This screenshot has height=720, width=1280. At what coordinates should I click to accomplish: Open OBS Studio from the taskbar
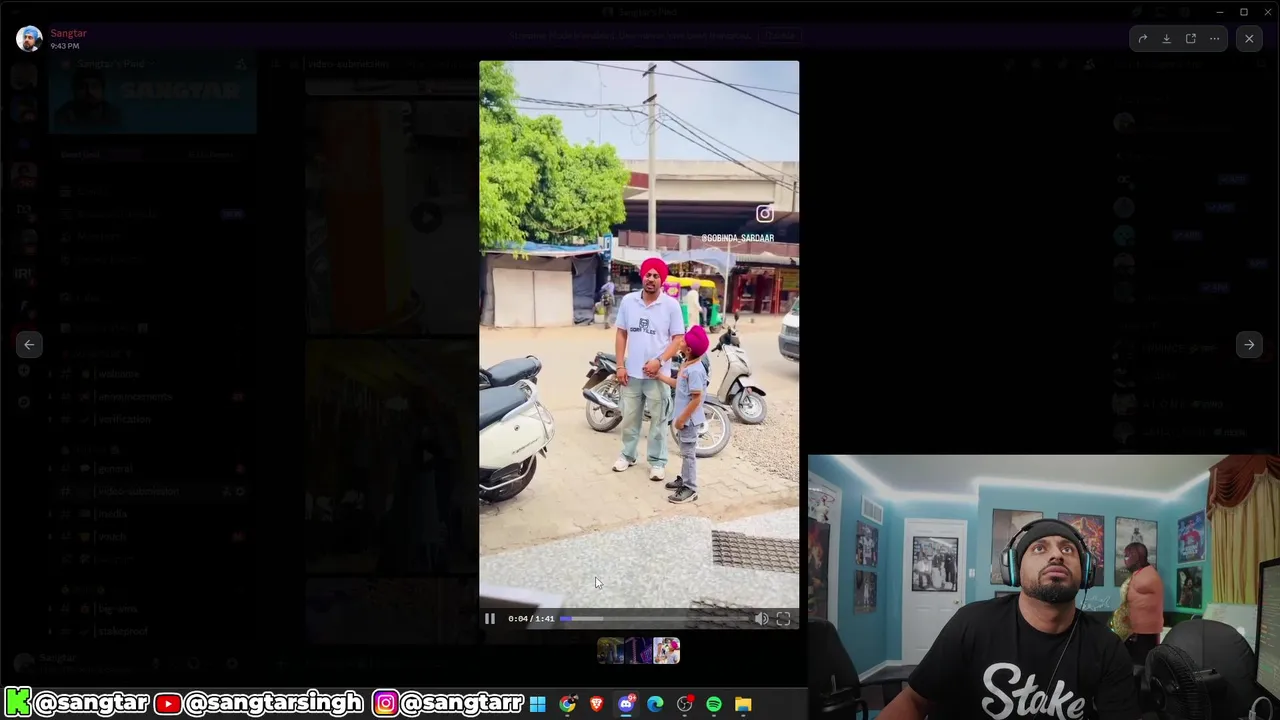point(684,704)
